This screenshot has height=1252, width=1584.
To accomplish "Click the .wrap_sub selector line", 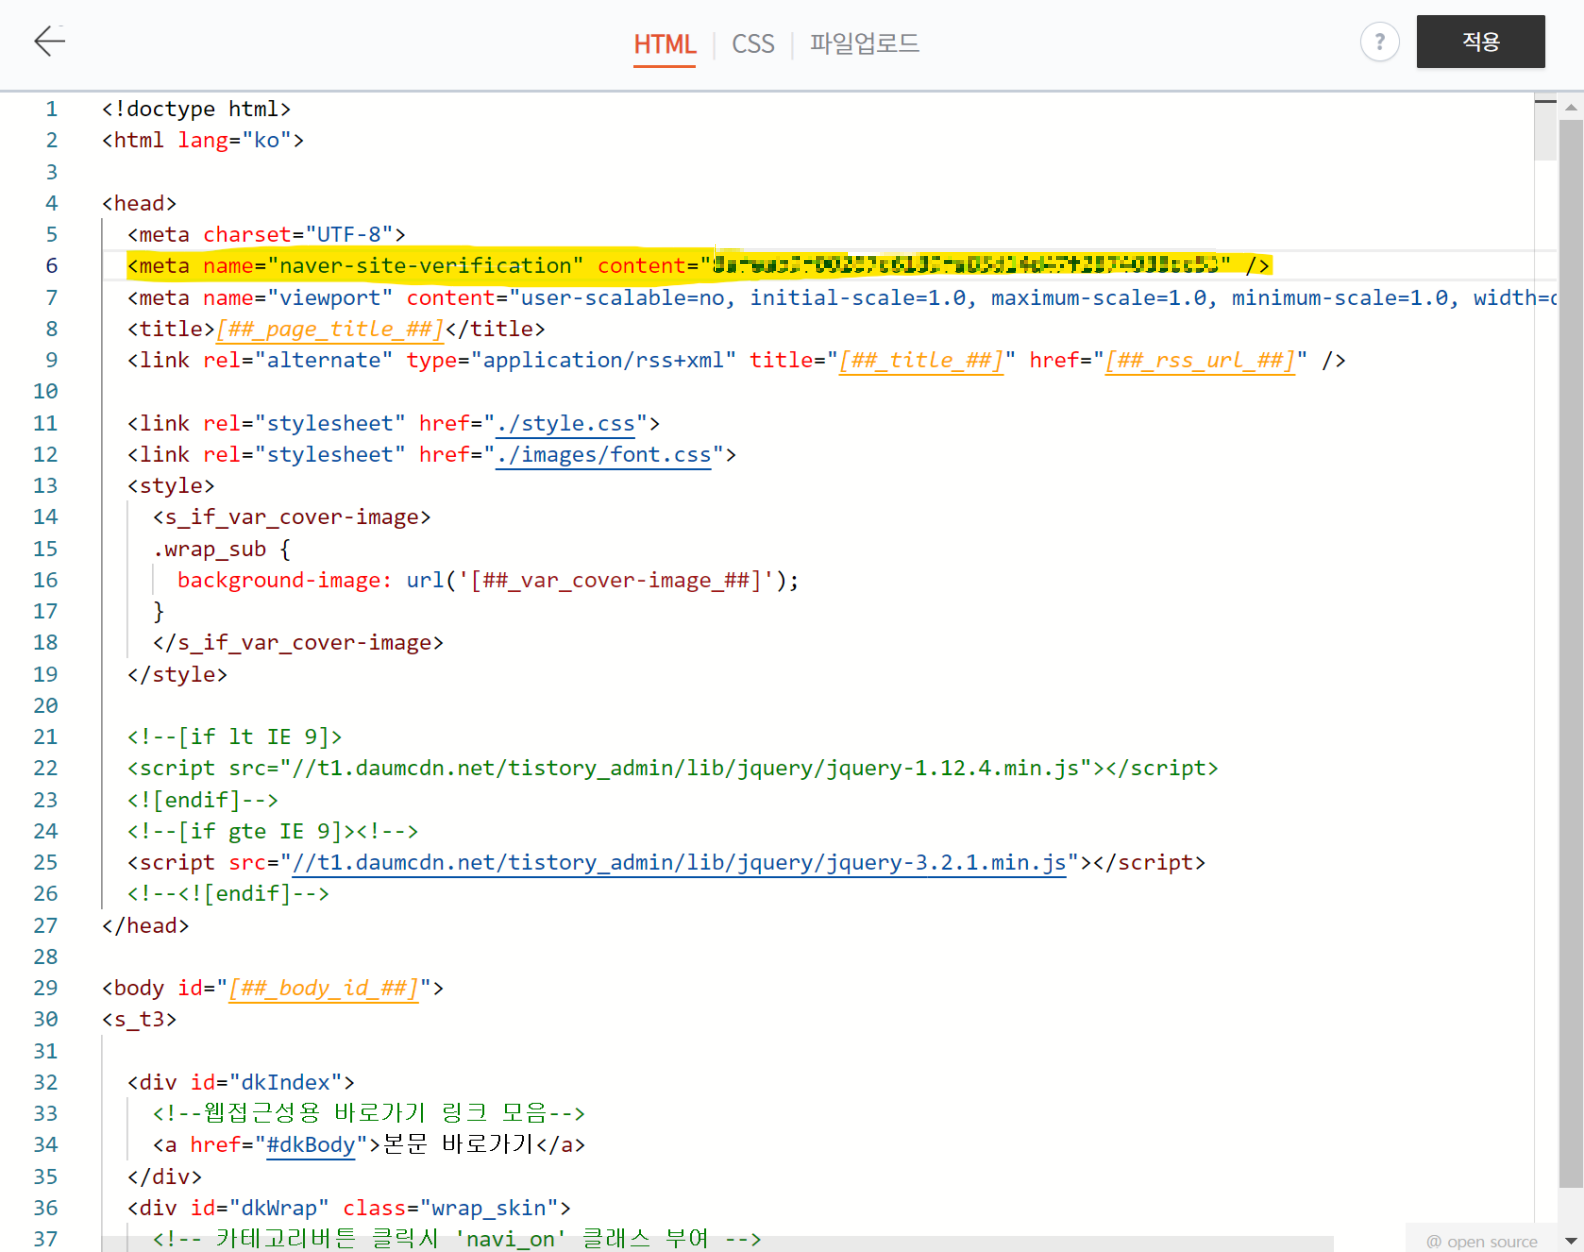I will 222,549.
